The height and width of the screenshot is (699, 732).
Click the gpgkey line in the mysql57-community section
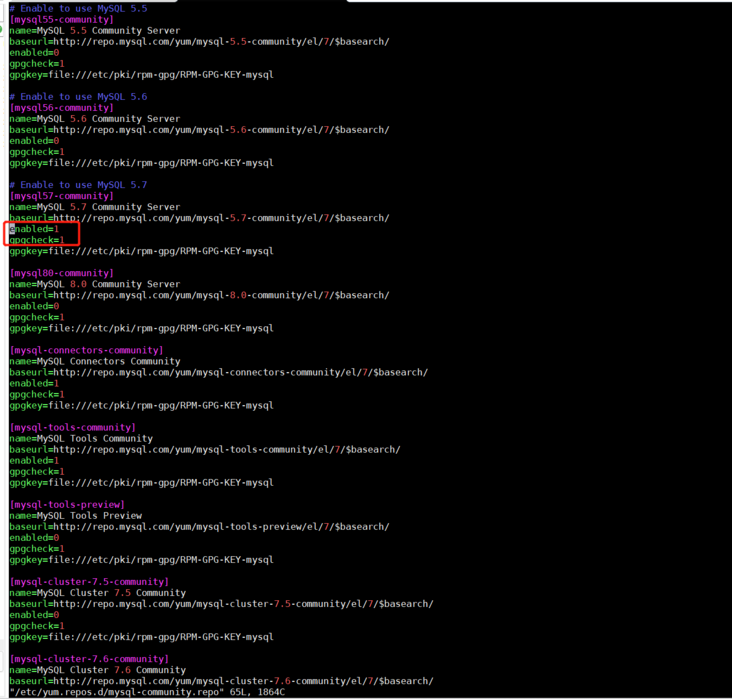(x=141, y=251)
